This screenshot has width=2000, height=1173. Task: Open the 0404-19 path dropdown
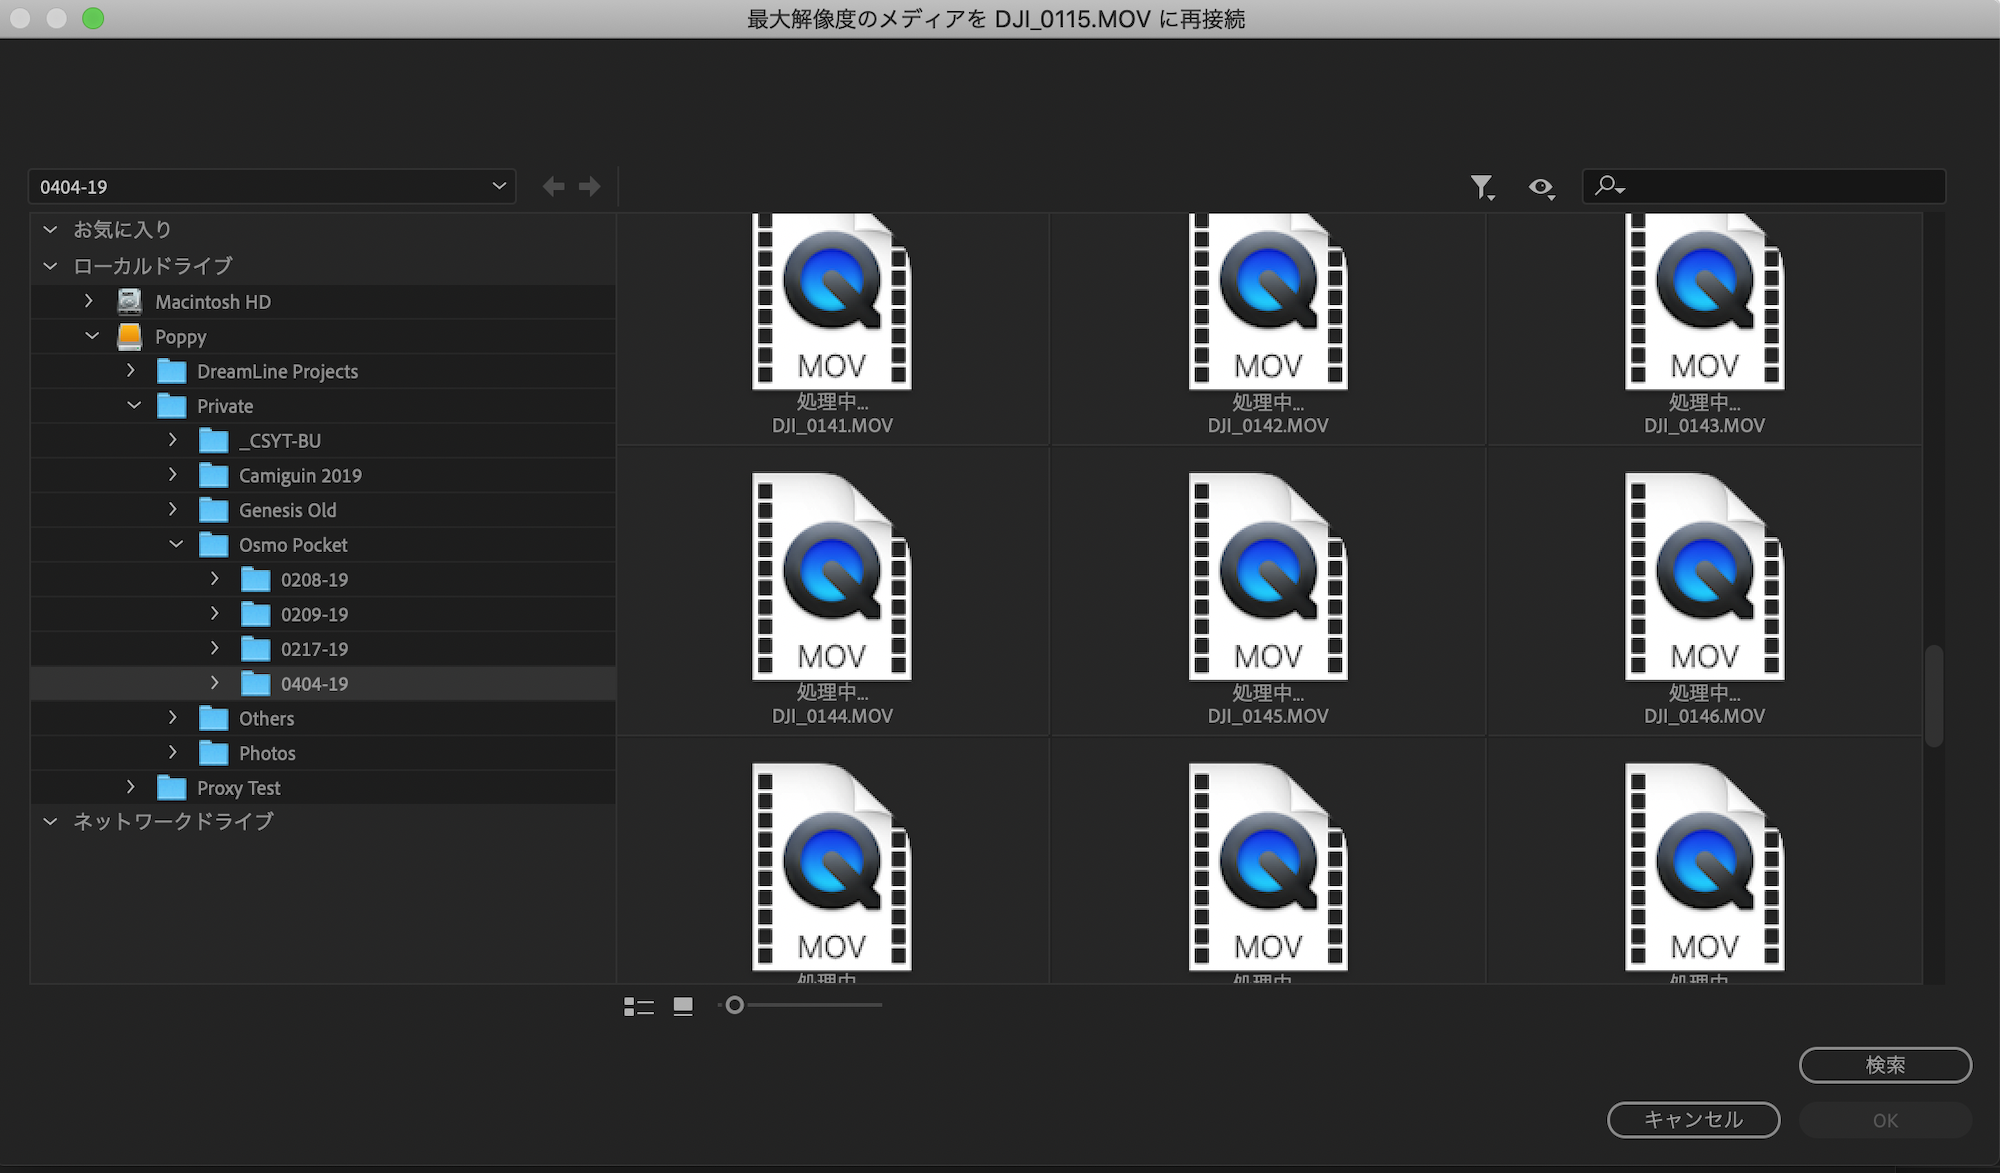coord(272,187)
